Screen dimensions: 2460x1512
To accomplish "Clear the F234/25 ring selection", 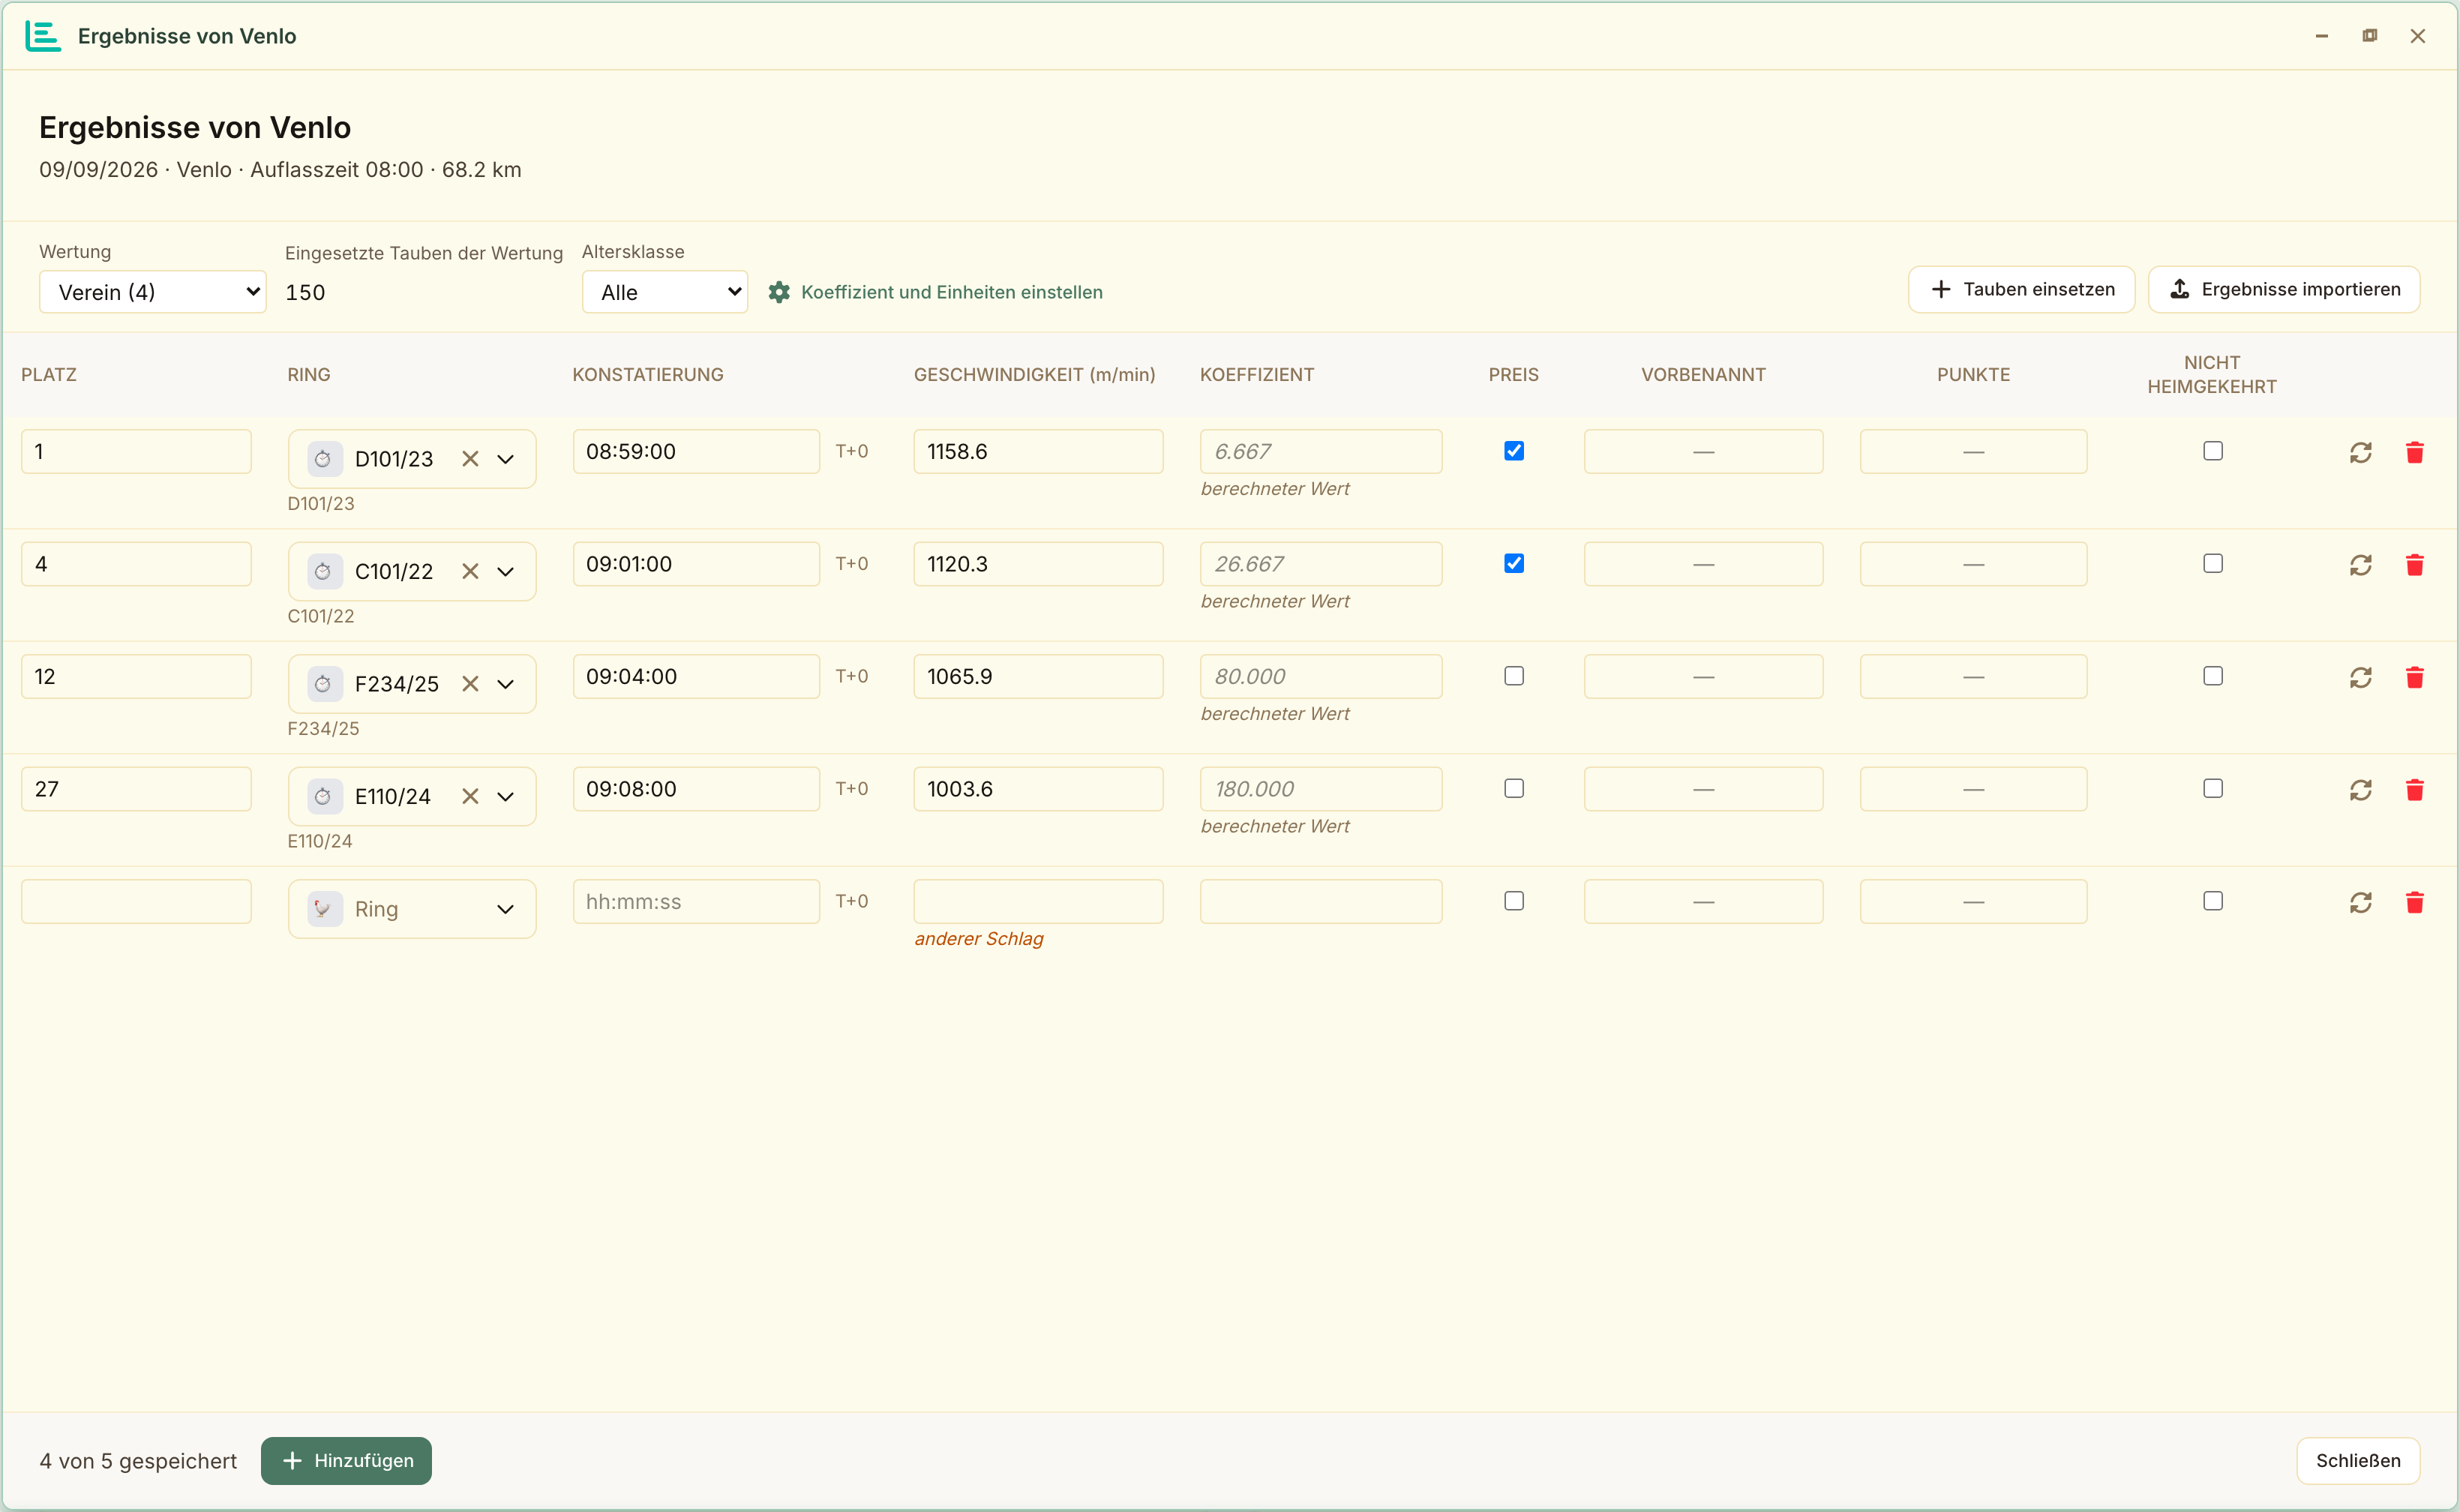I will point(470,684).
